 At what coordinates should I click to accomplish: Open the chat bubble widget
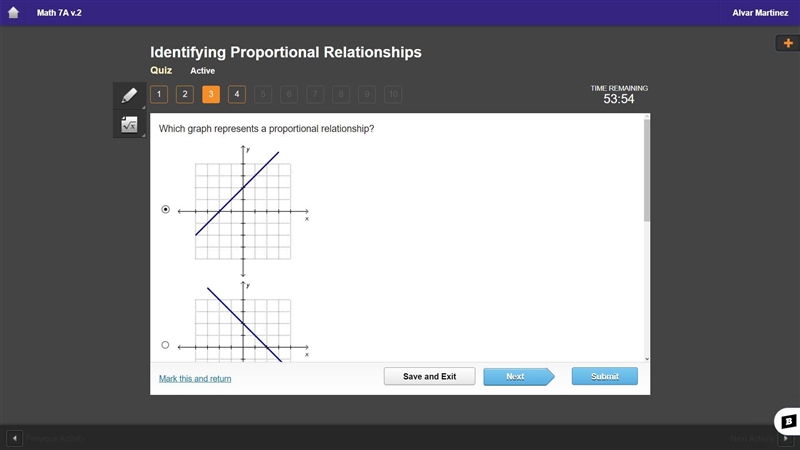click(x=788, y=421)
